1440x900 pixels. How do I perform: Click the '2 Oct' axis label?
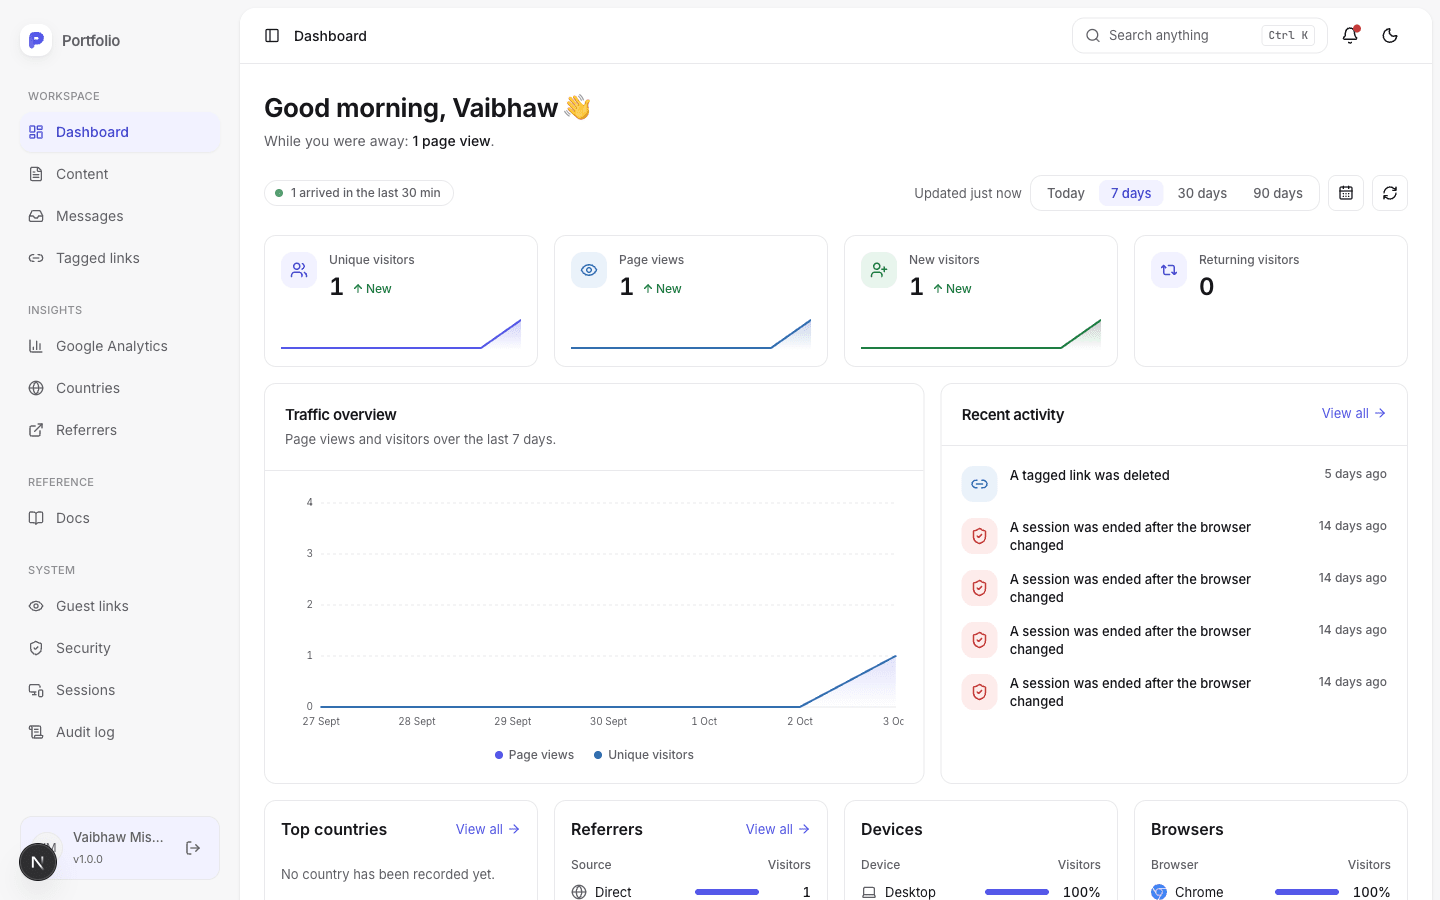pos(800,721)
